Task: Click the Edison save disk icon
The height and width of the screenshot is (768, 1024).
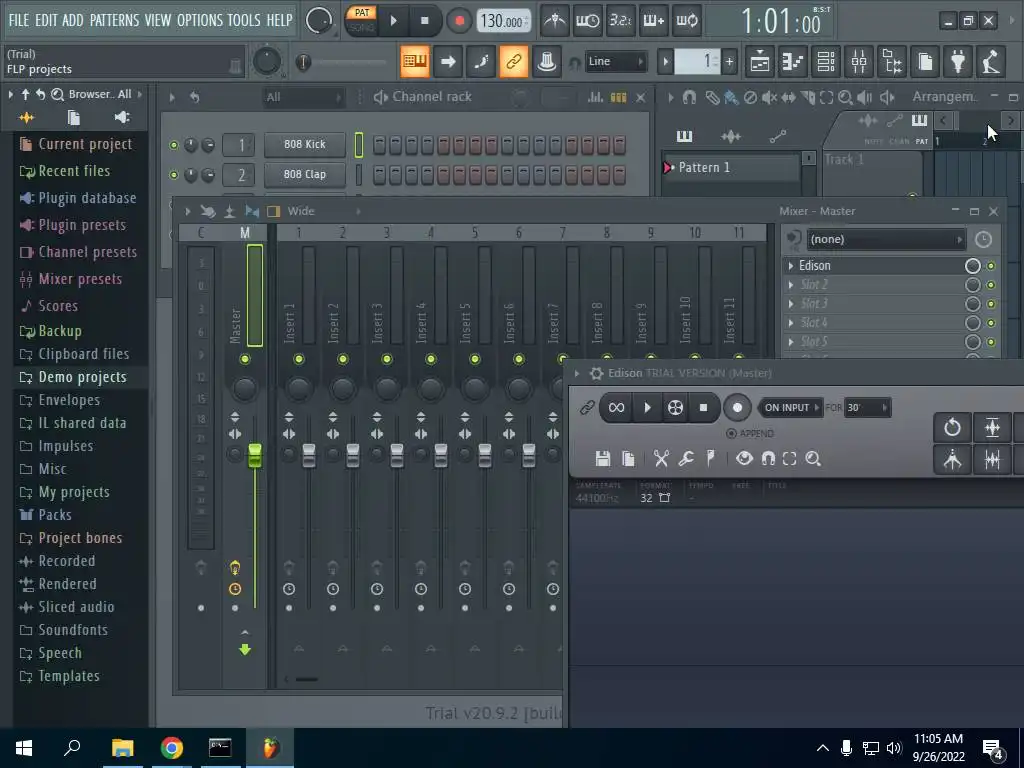Action: [x=603, y=458]
